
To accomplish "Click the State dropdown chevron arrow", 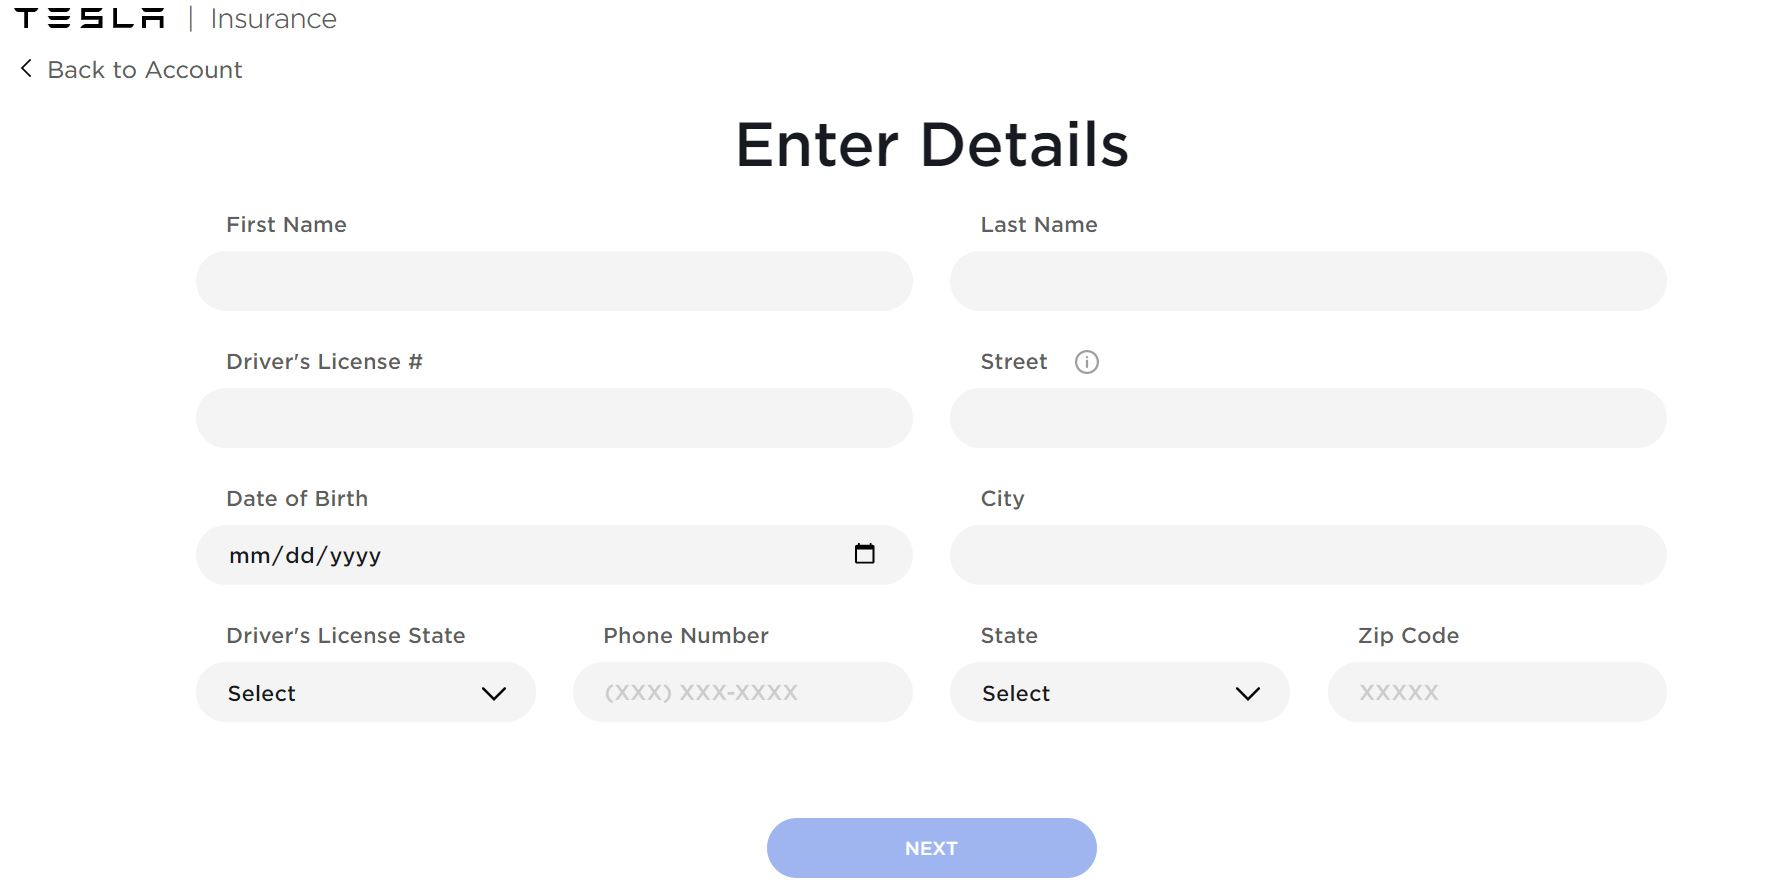I will pyautogui.click(x=1248, y=693).
